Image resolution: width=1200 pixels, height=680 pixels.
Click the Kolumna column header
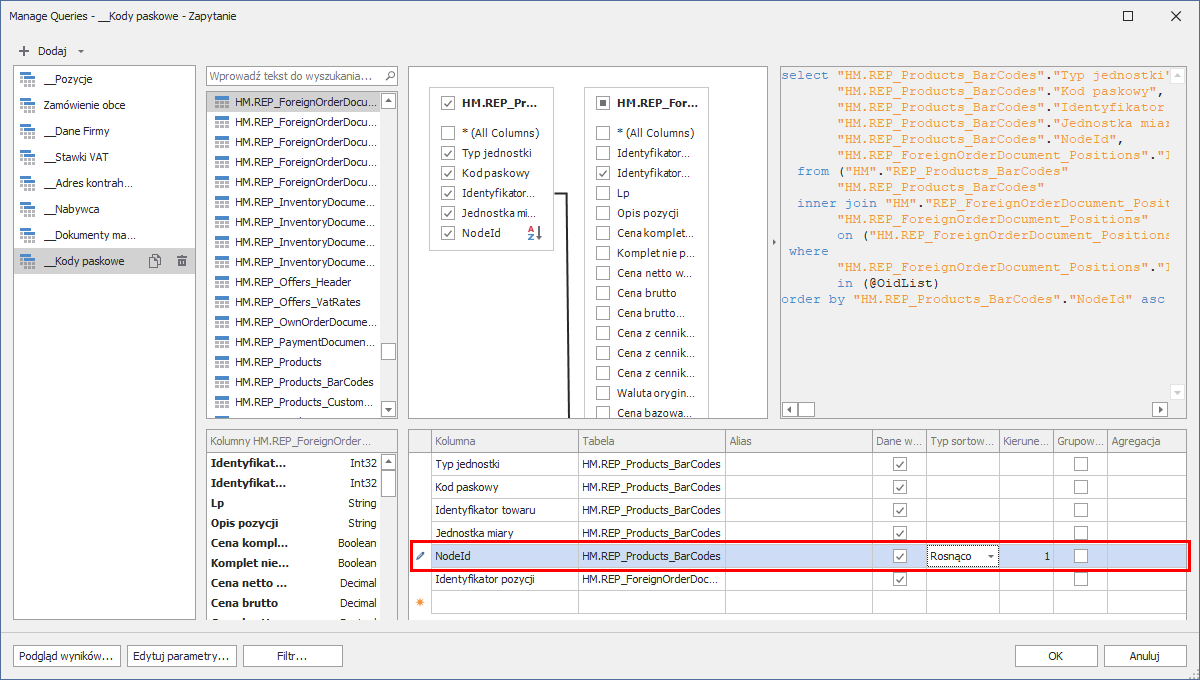point(505,441)
